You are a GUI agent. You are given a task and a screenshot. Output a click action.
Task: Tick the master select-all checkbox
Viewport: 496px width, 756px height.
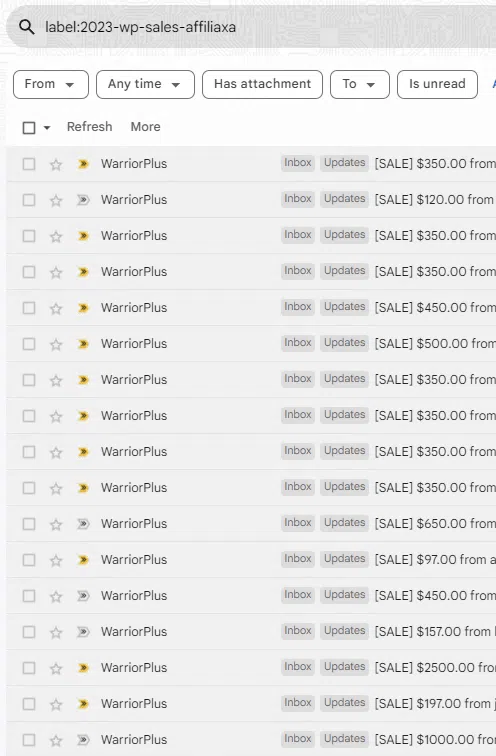click(x=29, y=128)
